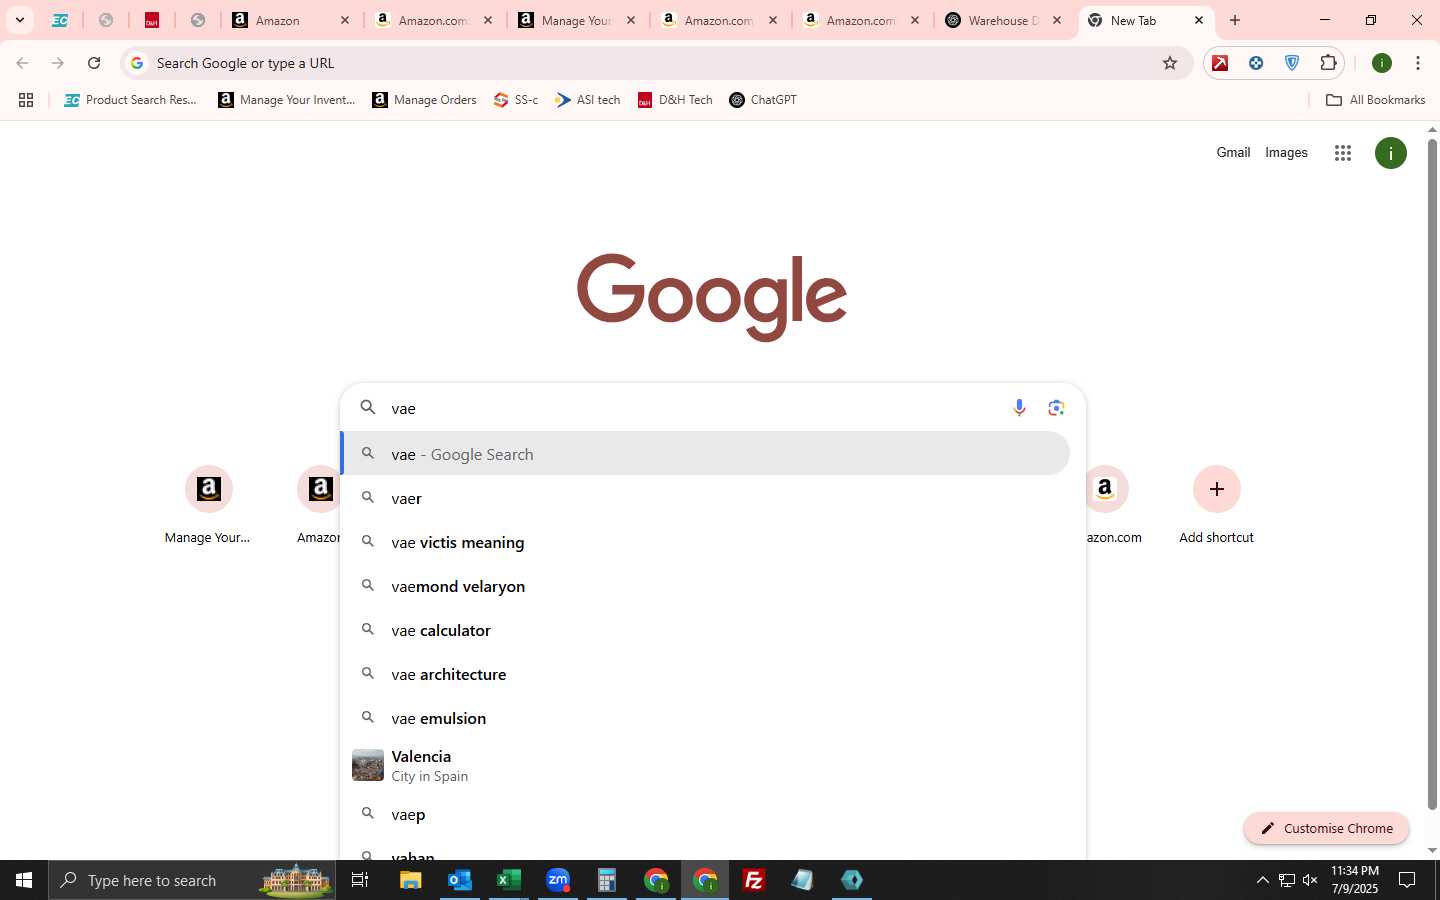Search by image with Lens icon
1440x900 pixels.
coord(1056,408)
